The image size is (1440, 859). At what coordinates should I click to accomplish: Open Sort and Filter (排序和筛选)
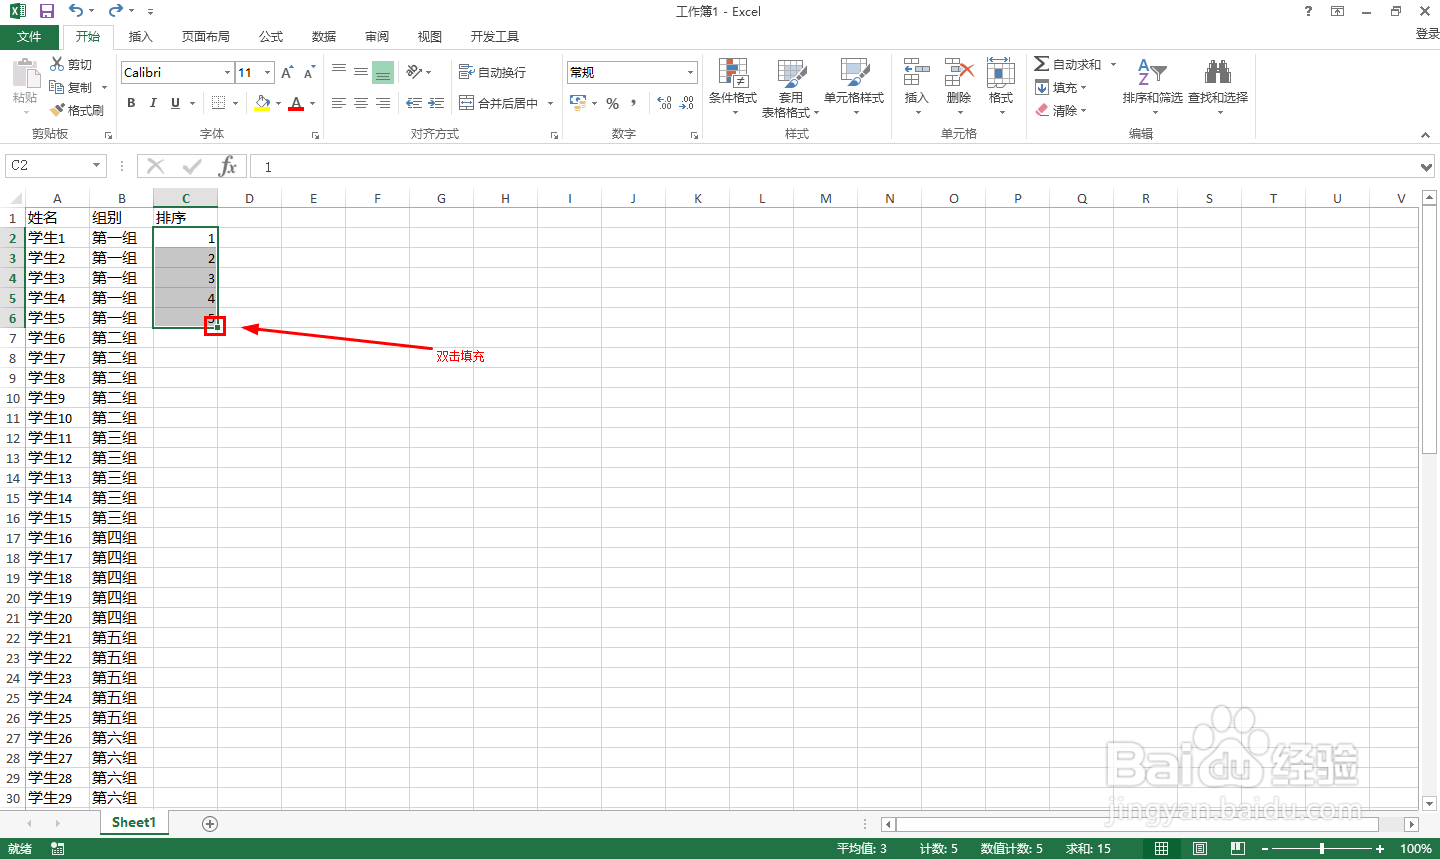click(1152, 85)
